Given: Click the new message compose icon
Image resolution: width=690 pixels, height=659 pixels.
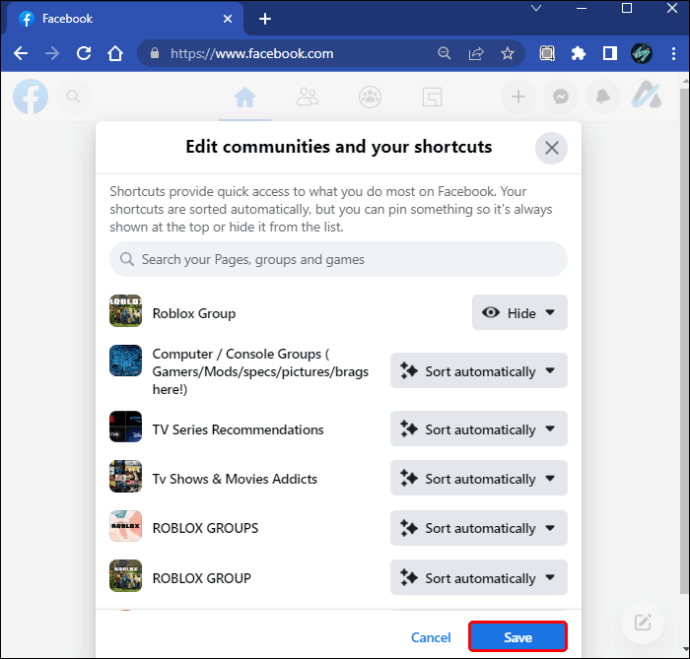Looking at the screenshot, I should 642,622.
